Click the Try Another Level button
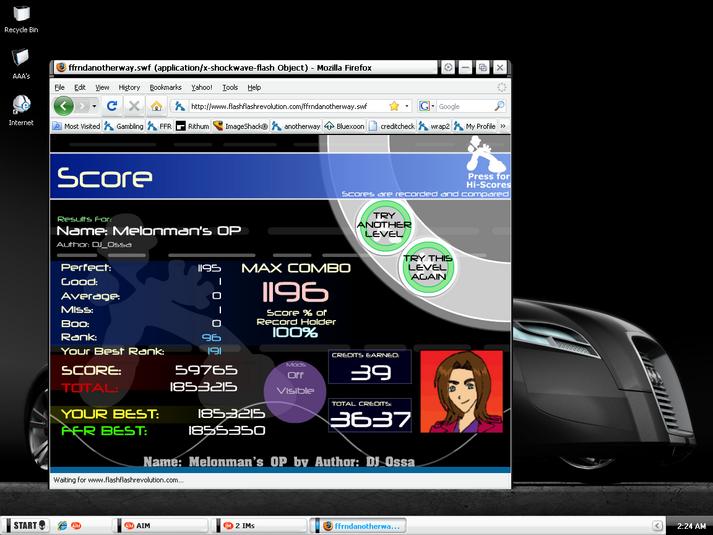This screenshot has width=713, height=535. pos(384,225)
